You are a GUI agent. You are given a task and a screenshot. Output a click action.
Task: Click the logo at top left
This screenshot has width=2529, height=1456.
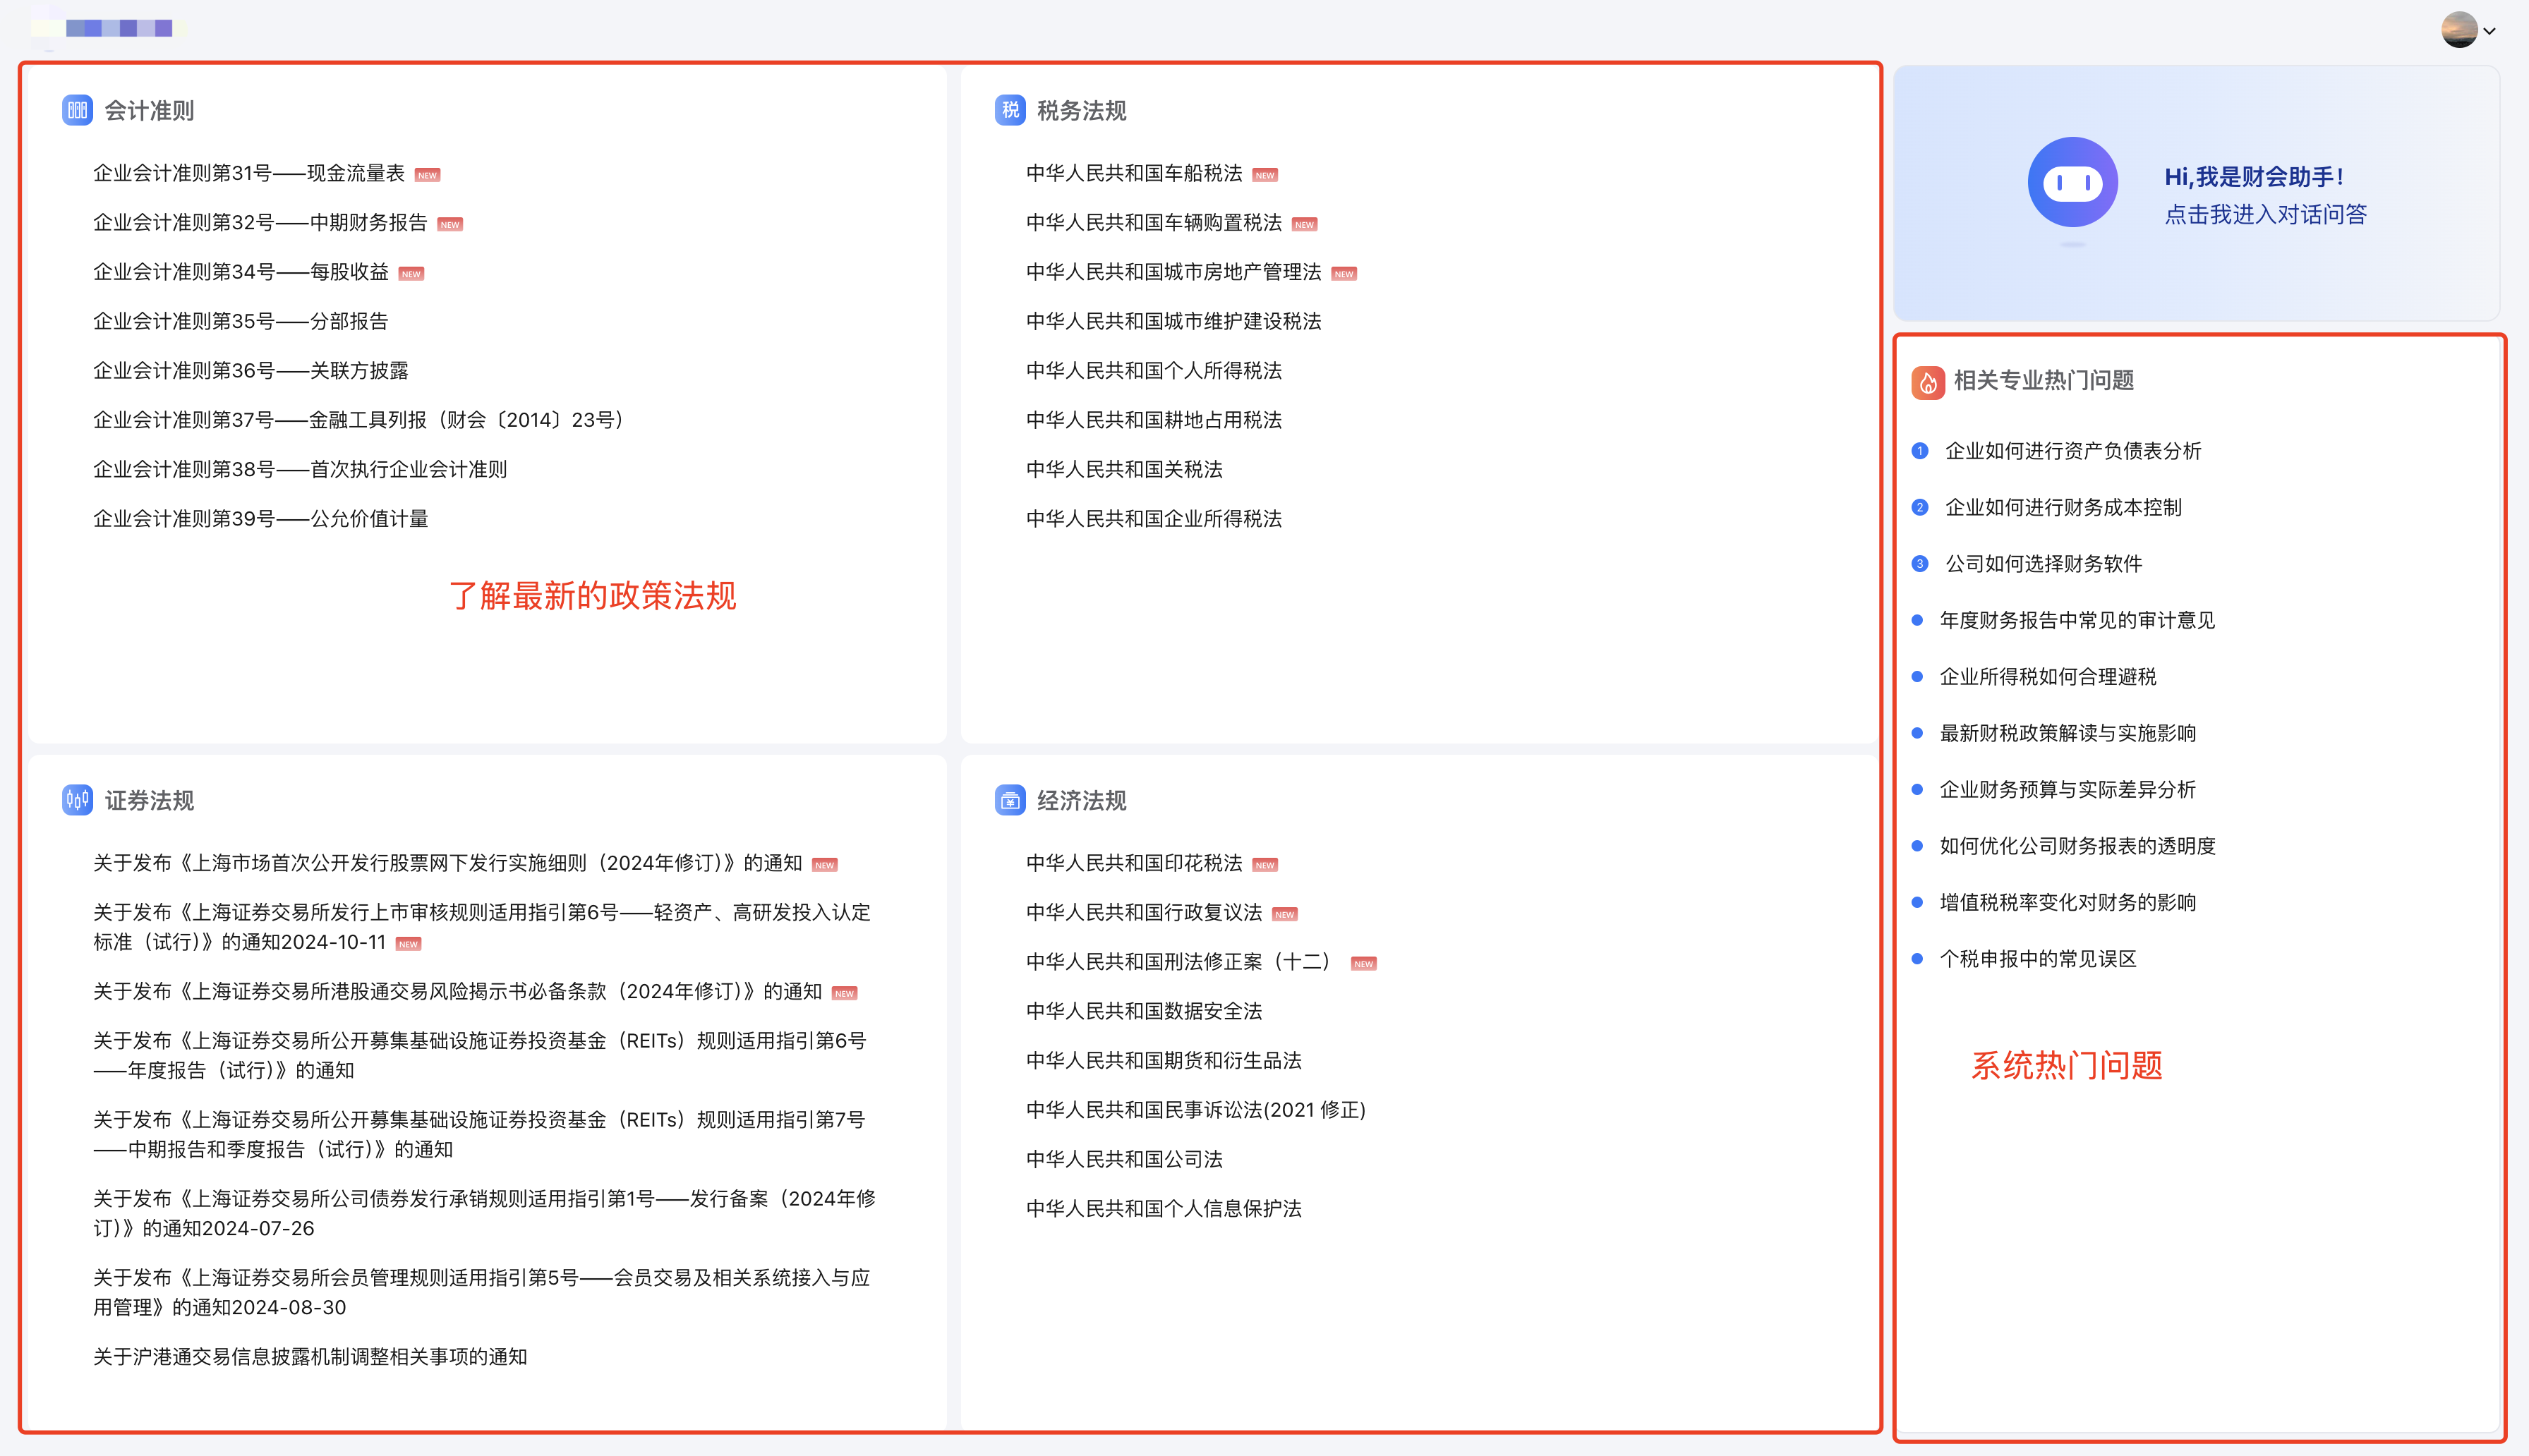pyautogui.click(x=110, y=27)
